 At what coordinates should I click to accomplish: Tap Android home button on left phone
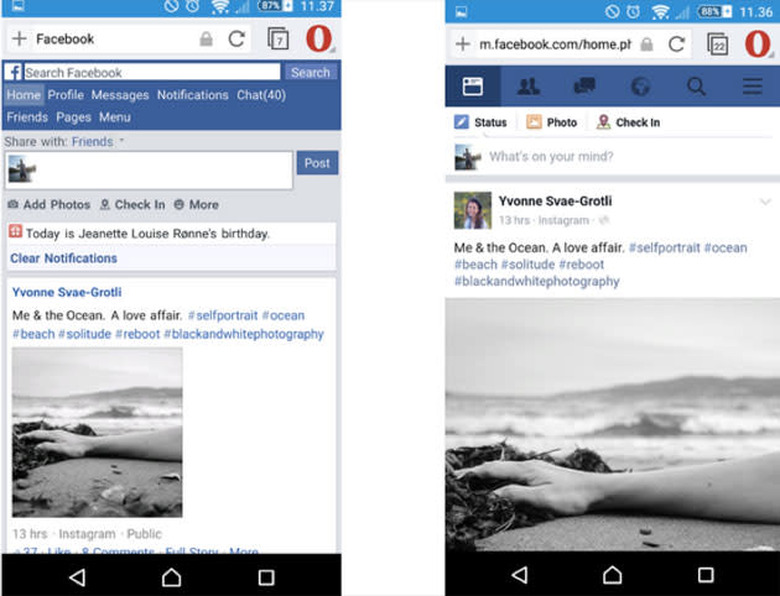pyautogui.click(x=172, y=577)
